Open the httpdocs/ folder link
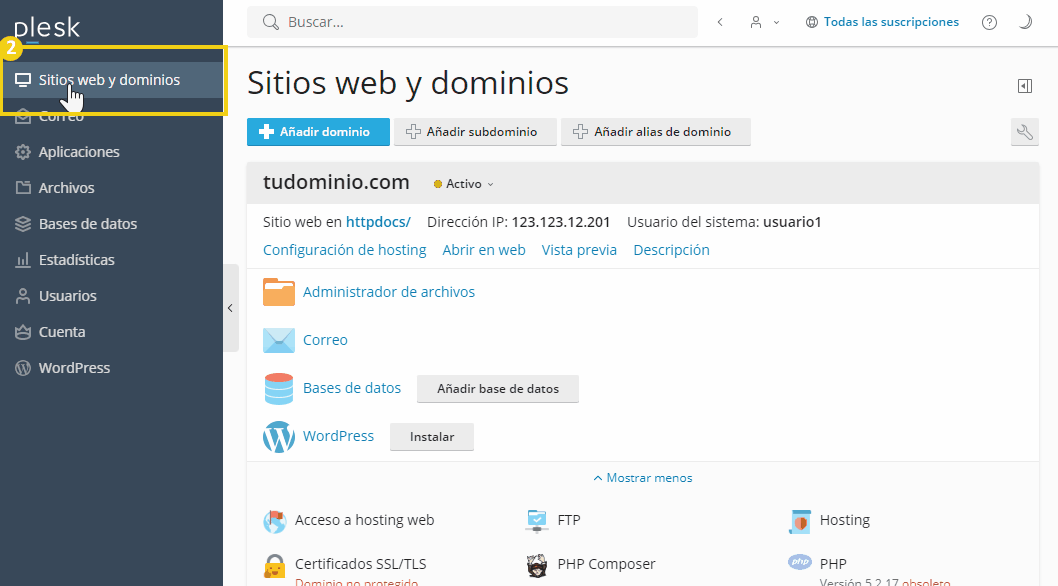Screen dimensions: 1058x586 tap(379, 222)
